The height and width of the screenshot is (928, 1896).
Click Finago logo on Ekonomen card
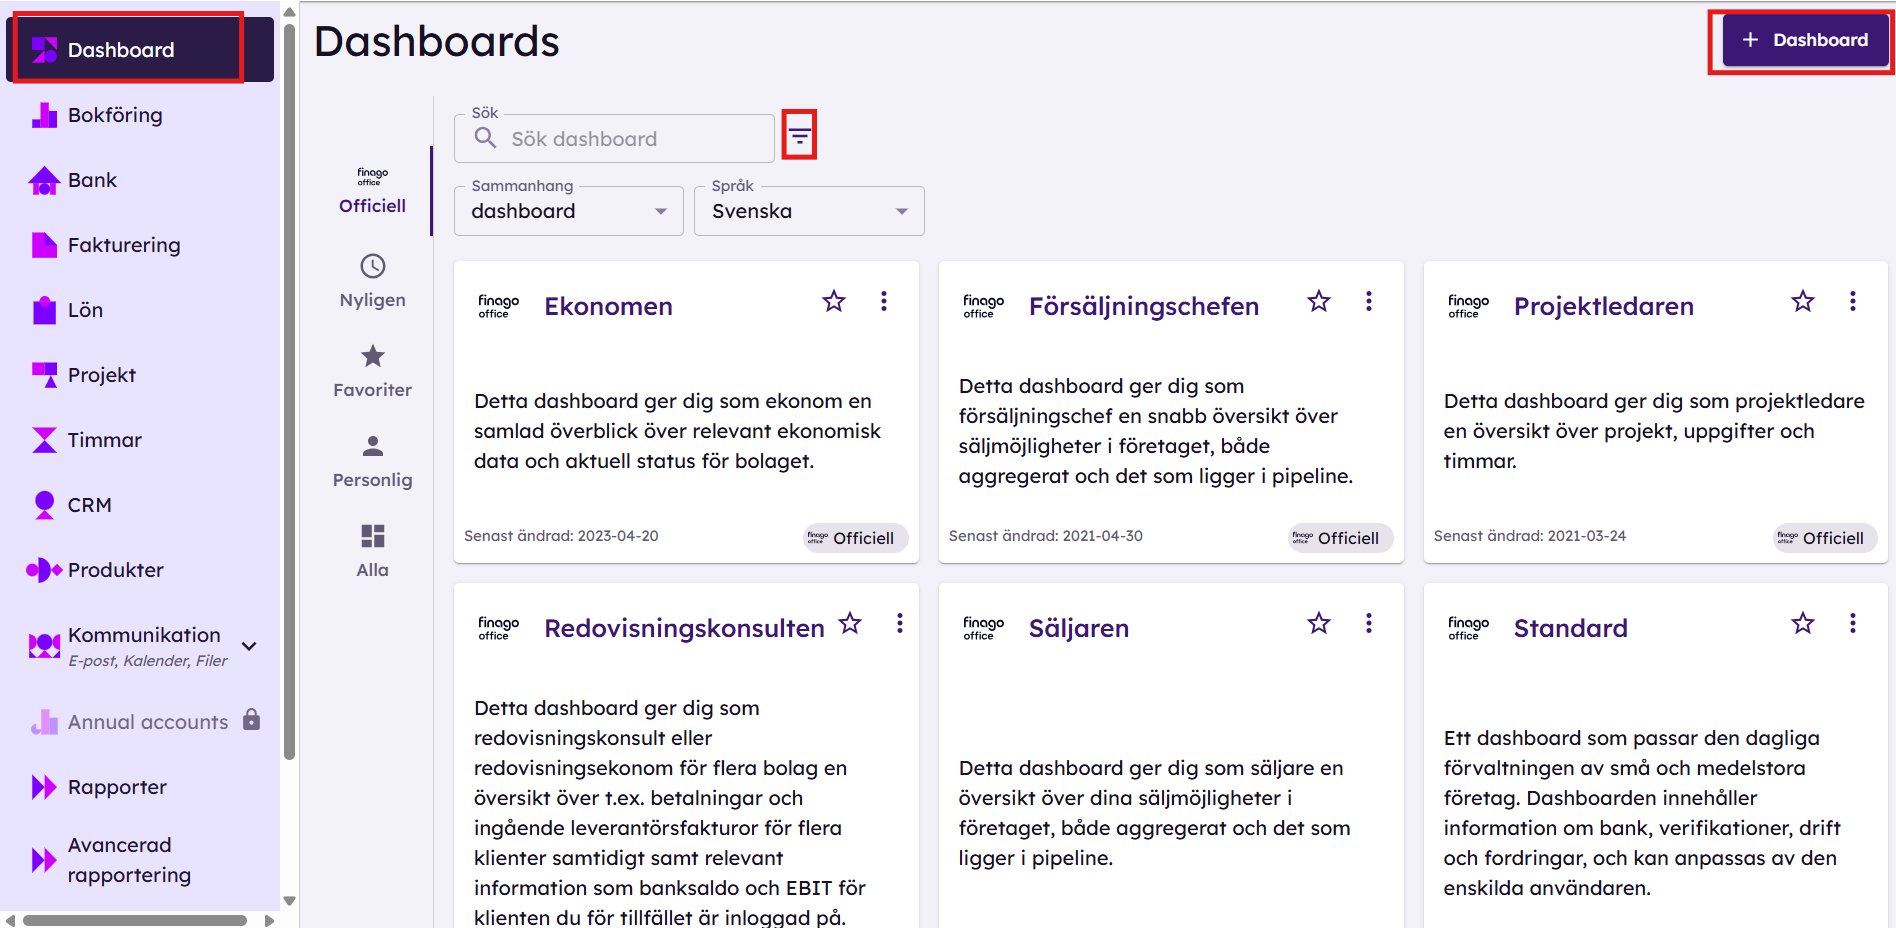498,306
